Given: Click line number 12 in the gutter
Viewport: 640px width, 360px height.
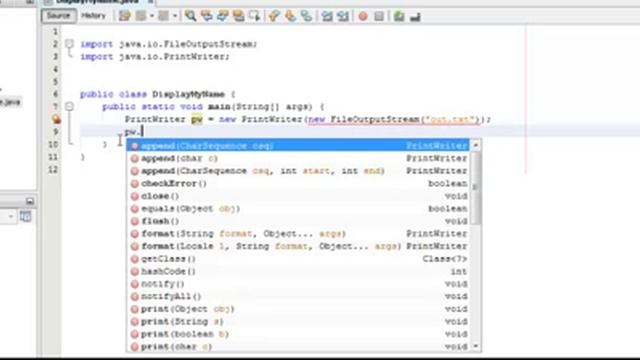Looking at the screenshot, I should (53, 169).
